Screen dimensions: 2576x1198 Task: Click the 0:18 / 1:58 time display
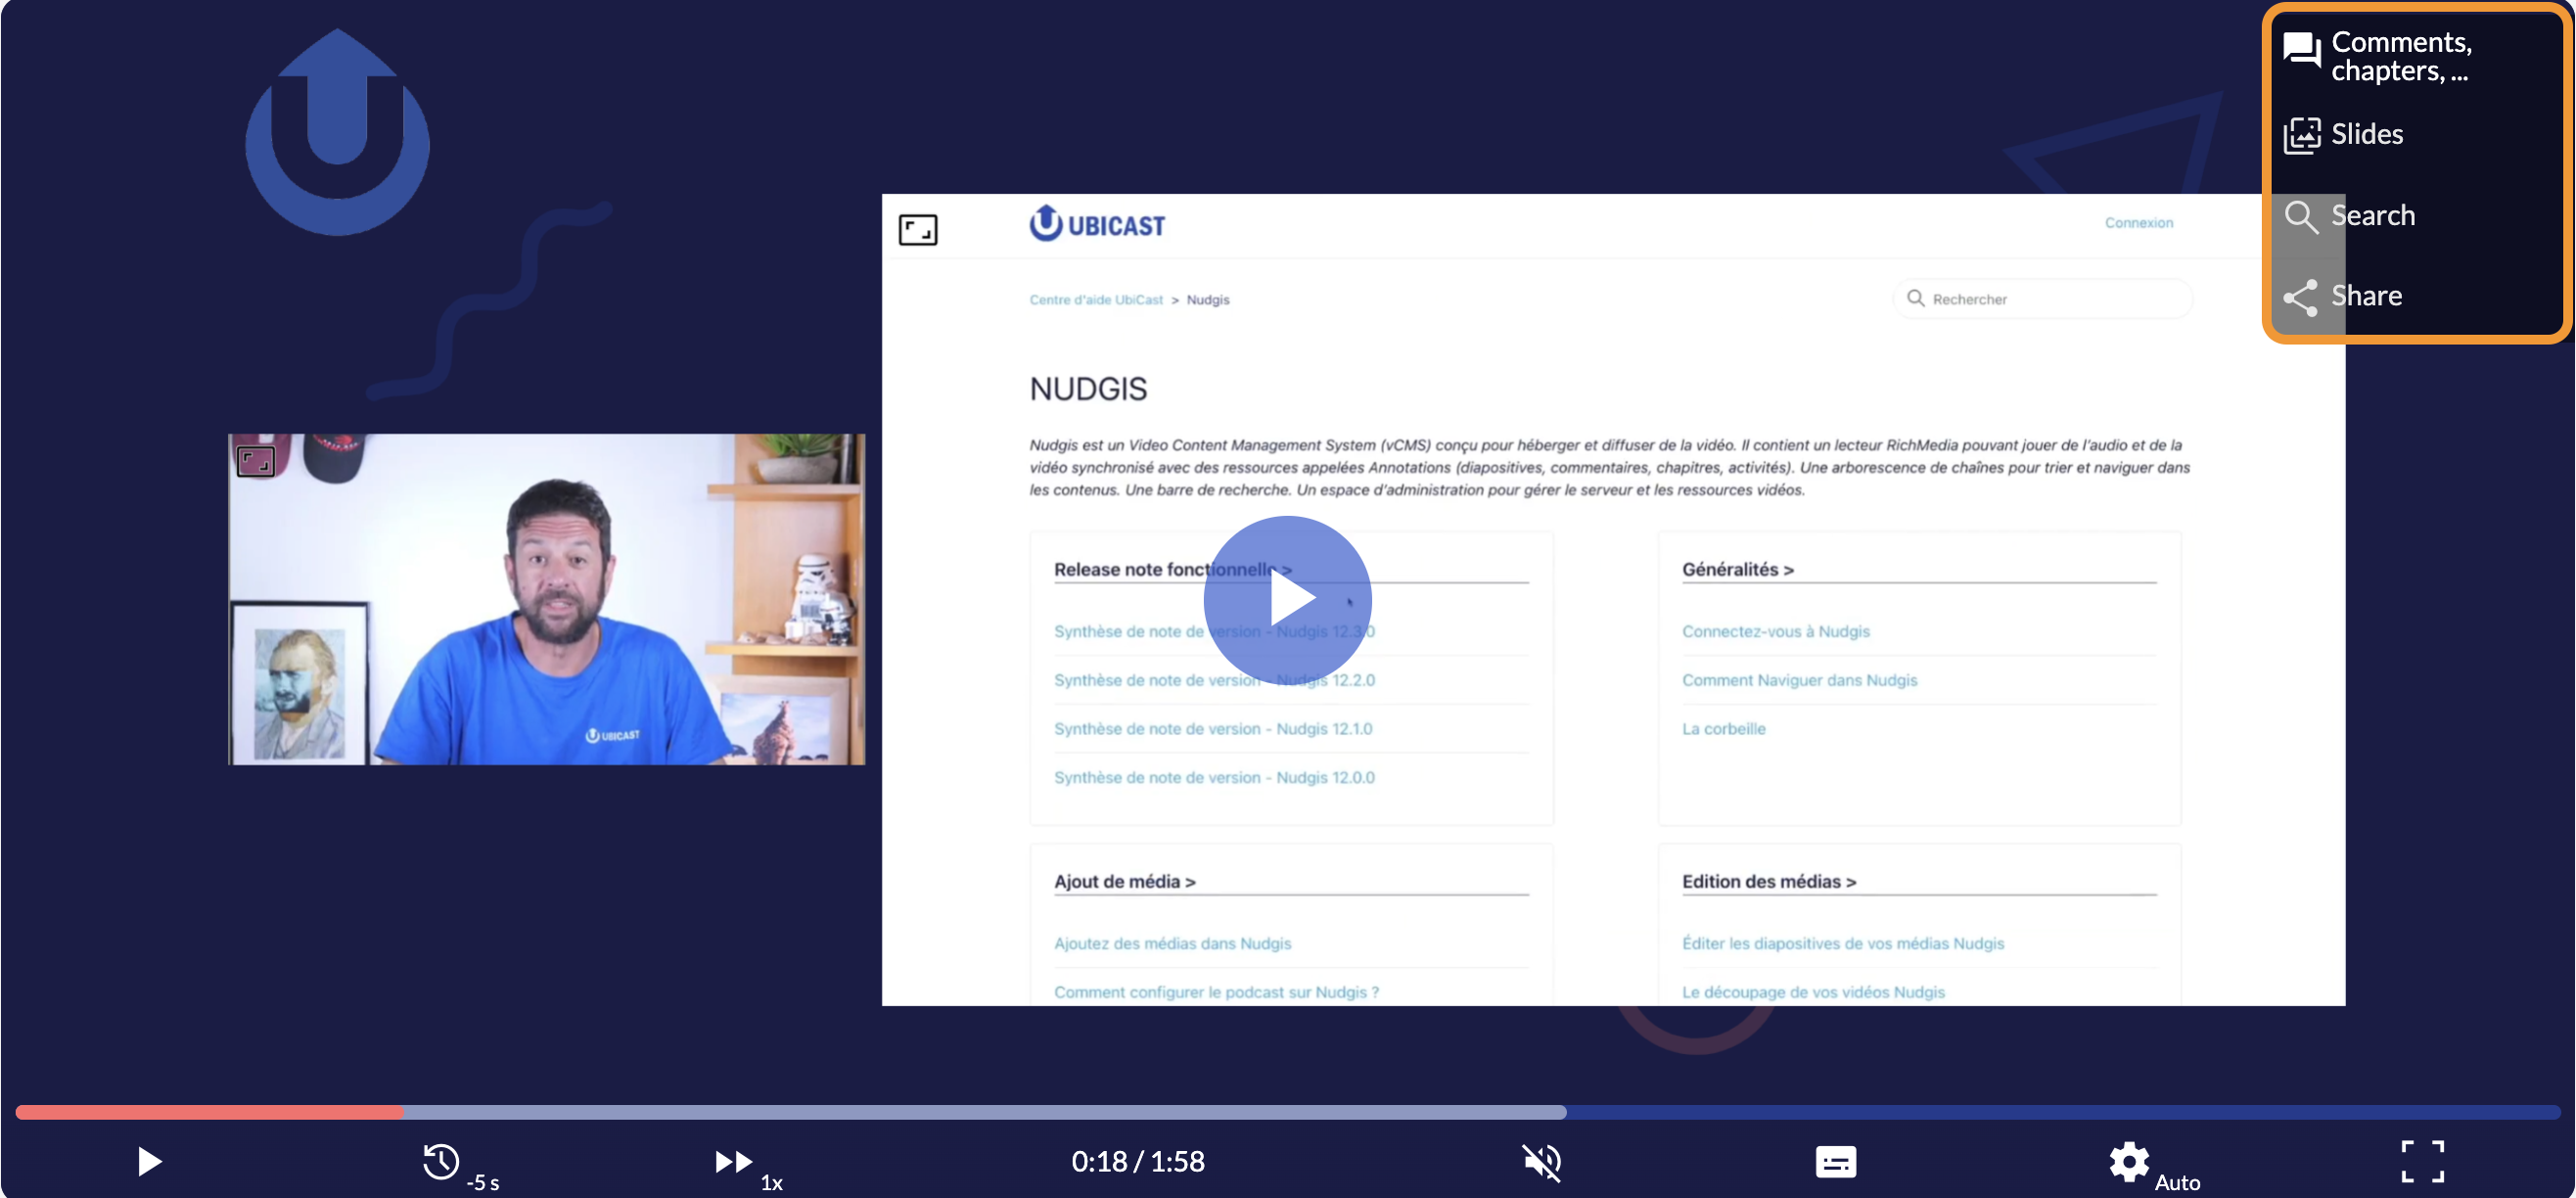[x=1138, y=1161]
